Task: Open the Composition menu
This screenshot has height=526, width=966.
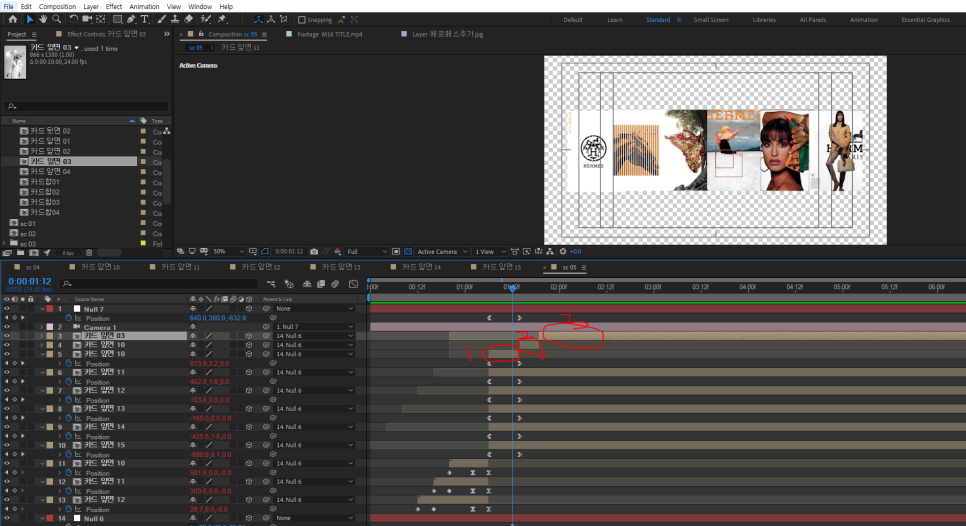Action: pos(57,6)
